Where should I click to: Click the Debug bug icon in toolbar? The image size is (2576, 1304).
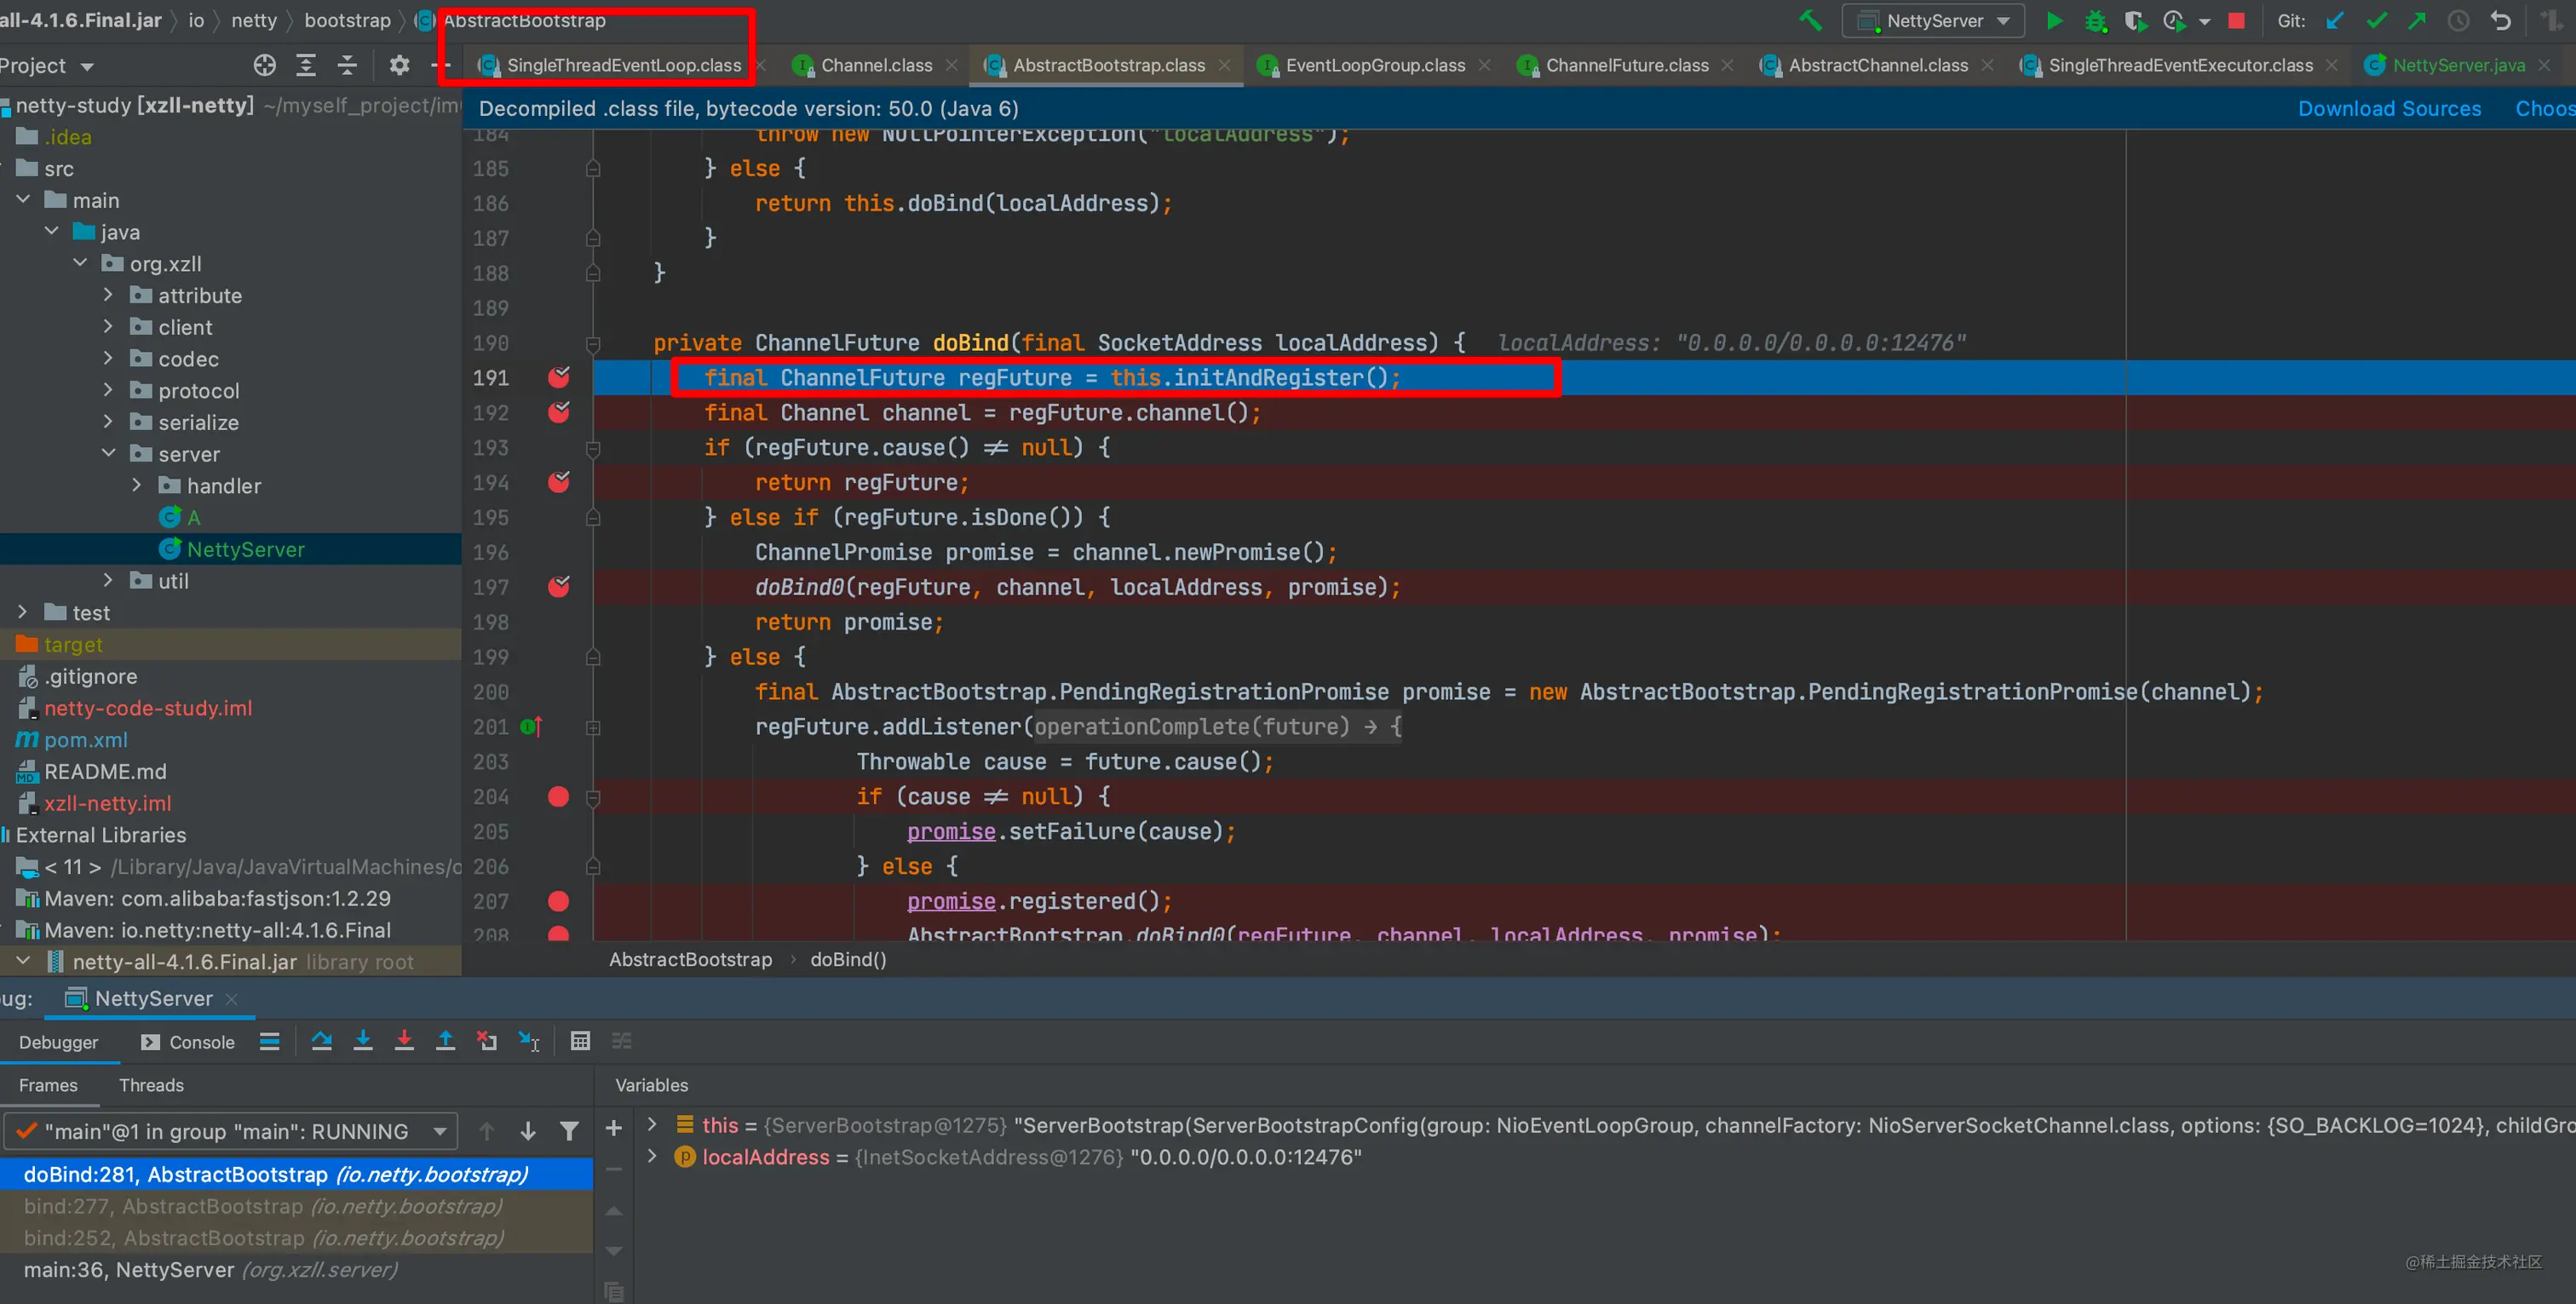click(2095, 21)
